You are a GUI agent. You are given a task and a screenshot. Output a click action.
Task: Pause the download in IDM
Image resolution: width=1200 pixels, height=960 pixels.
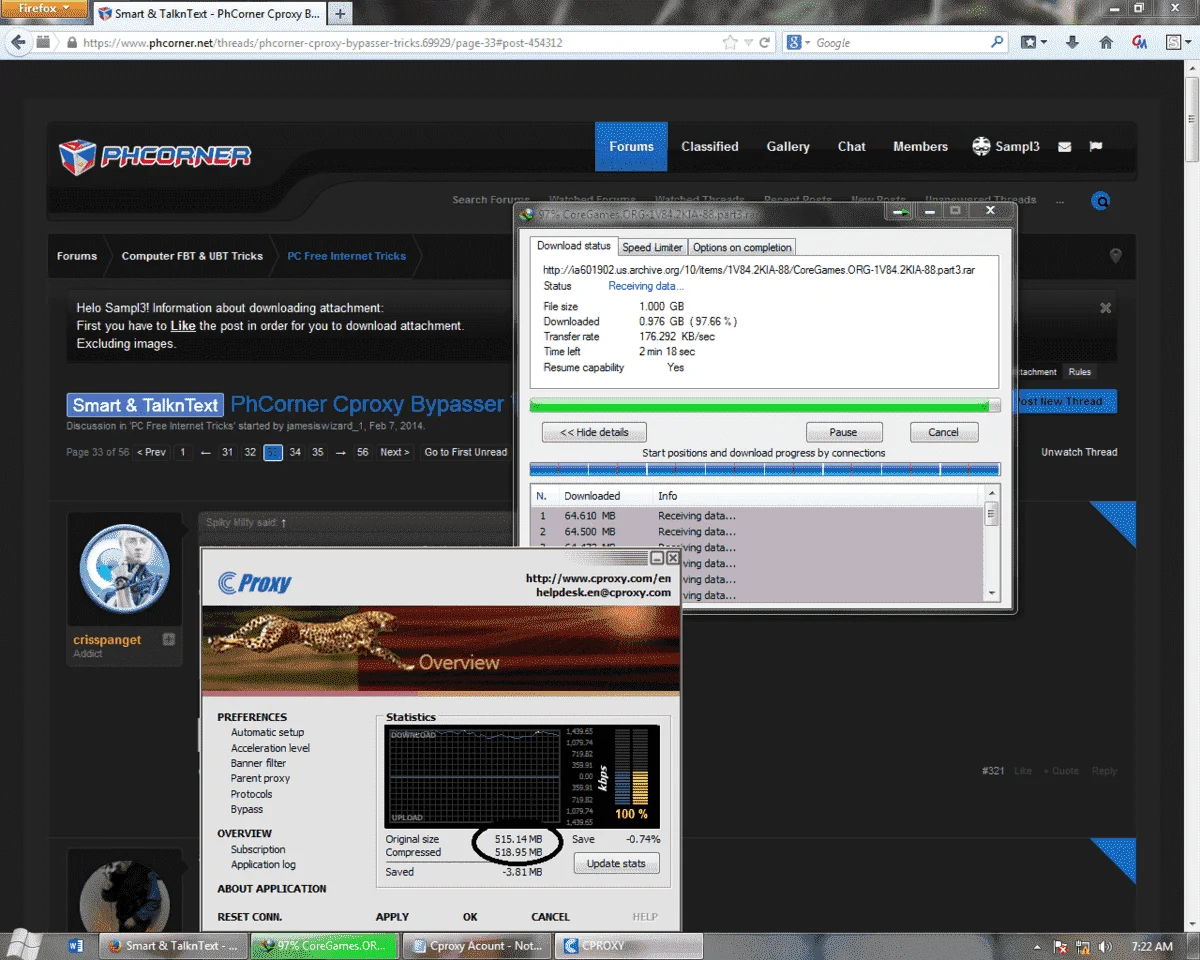click(x=843, y=432)
